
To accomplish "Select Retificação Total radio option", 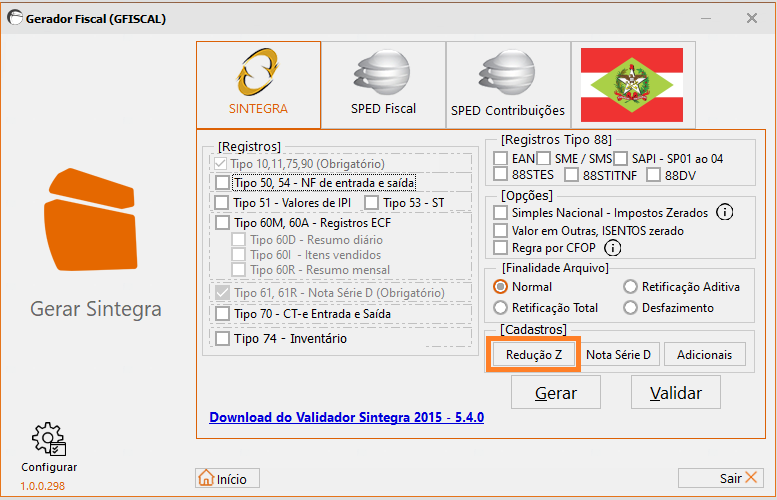I will [500, 308].
